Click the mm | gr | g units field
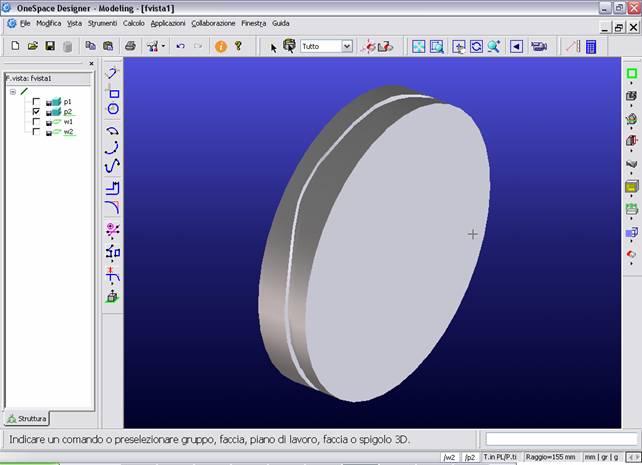Viewport: 642px width, 465px height. click(x=601, y=457)
